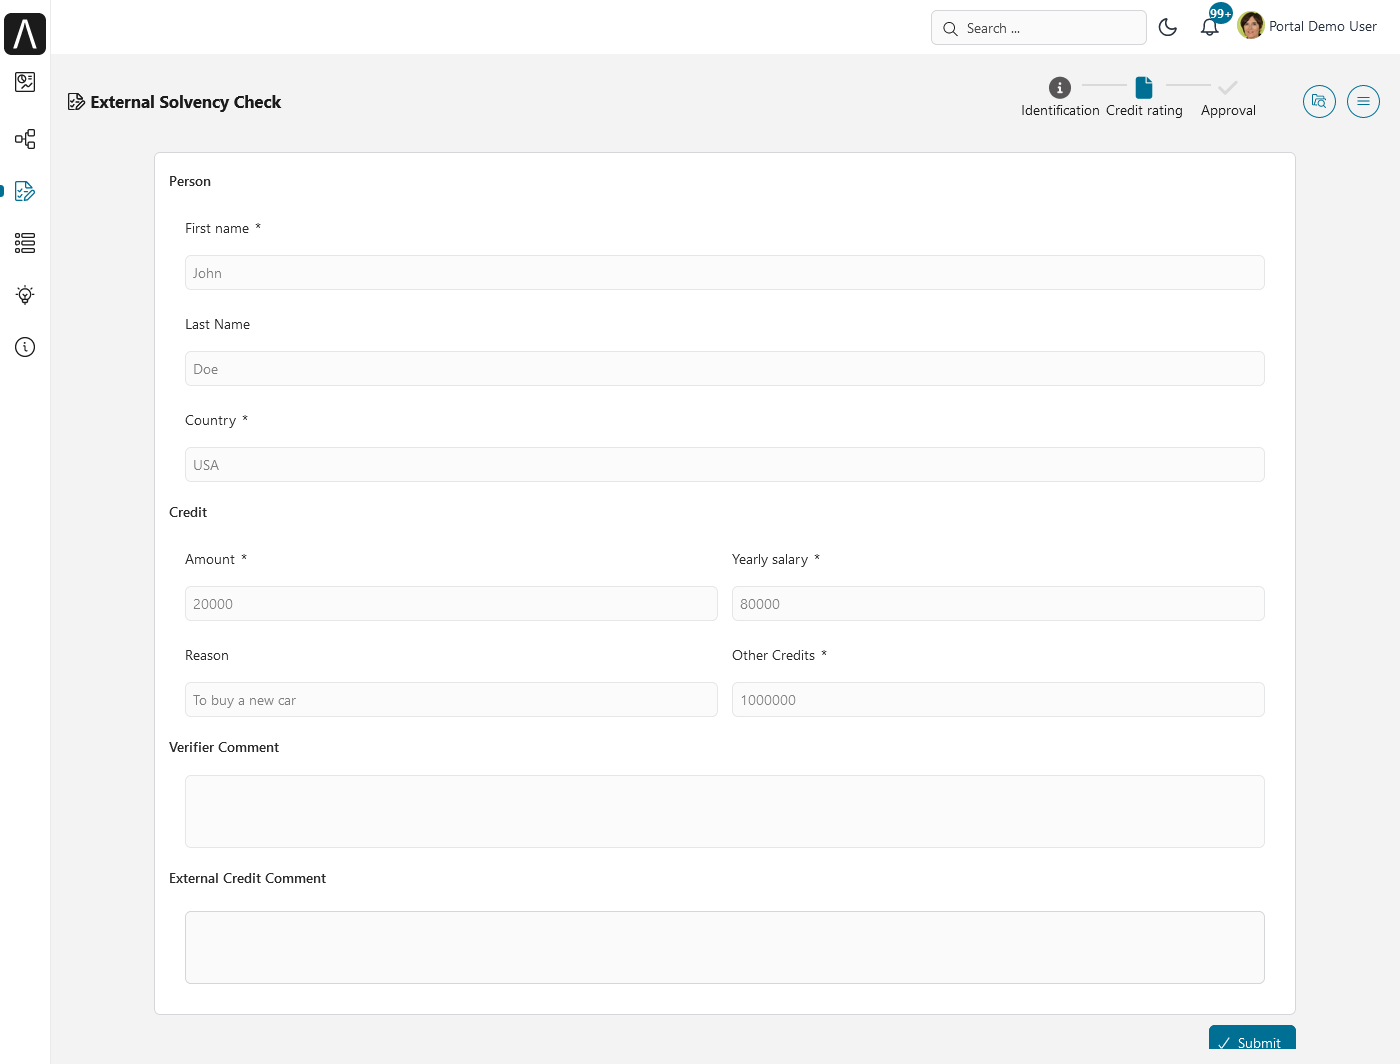Screen dimensions: 1400x1064
Task: Toggle dark mode moon icon
Action: coord(1167,27)
